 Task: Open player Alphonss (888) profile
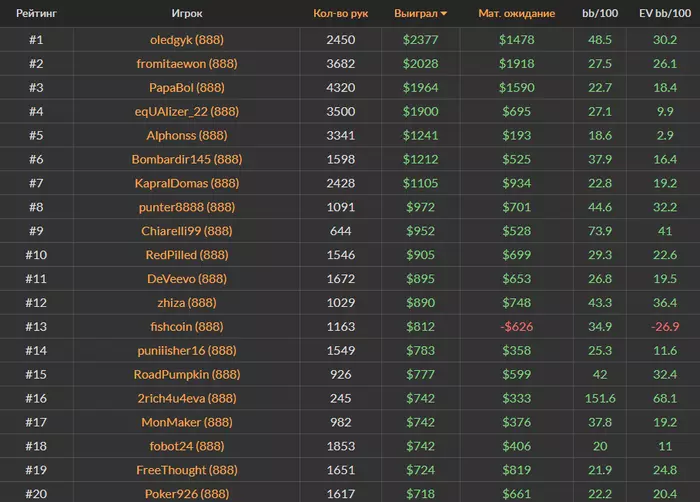(187, 135)
